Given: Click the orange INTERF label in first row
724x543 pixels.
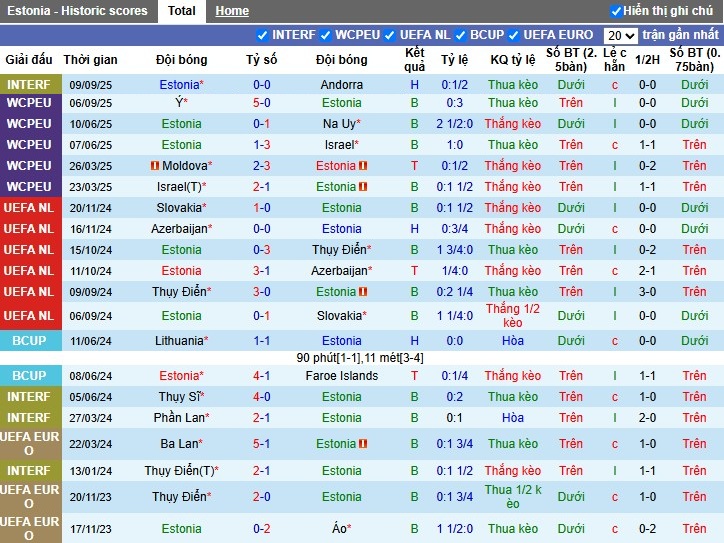Looking at the screenshot, I should (x=29, y=85).
